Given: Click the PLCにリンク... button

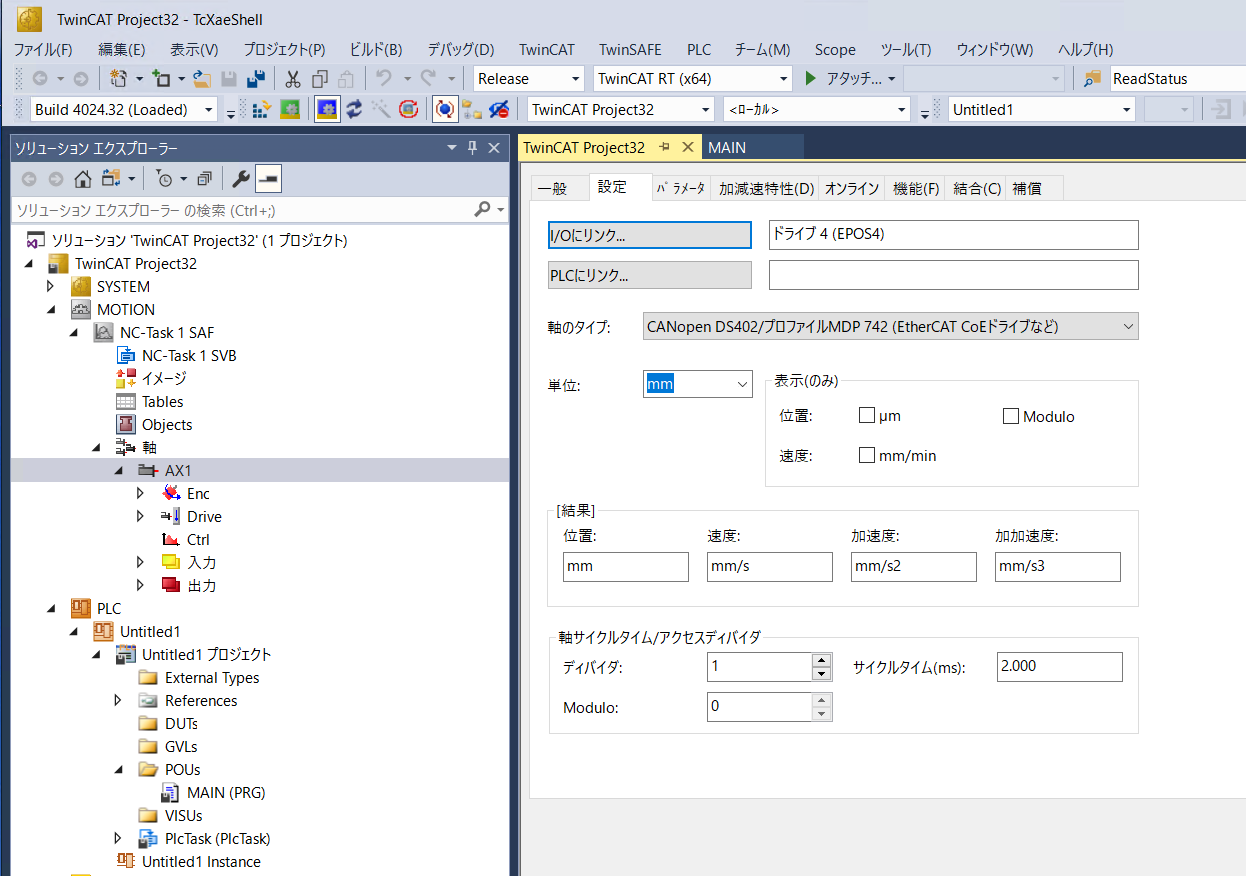Looking at the screenshot, I should click(x=650, y=275).
